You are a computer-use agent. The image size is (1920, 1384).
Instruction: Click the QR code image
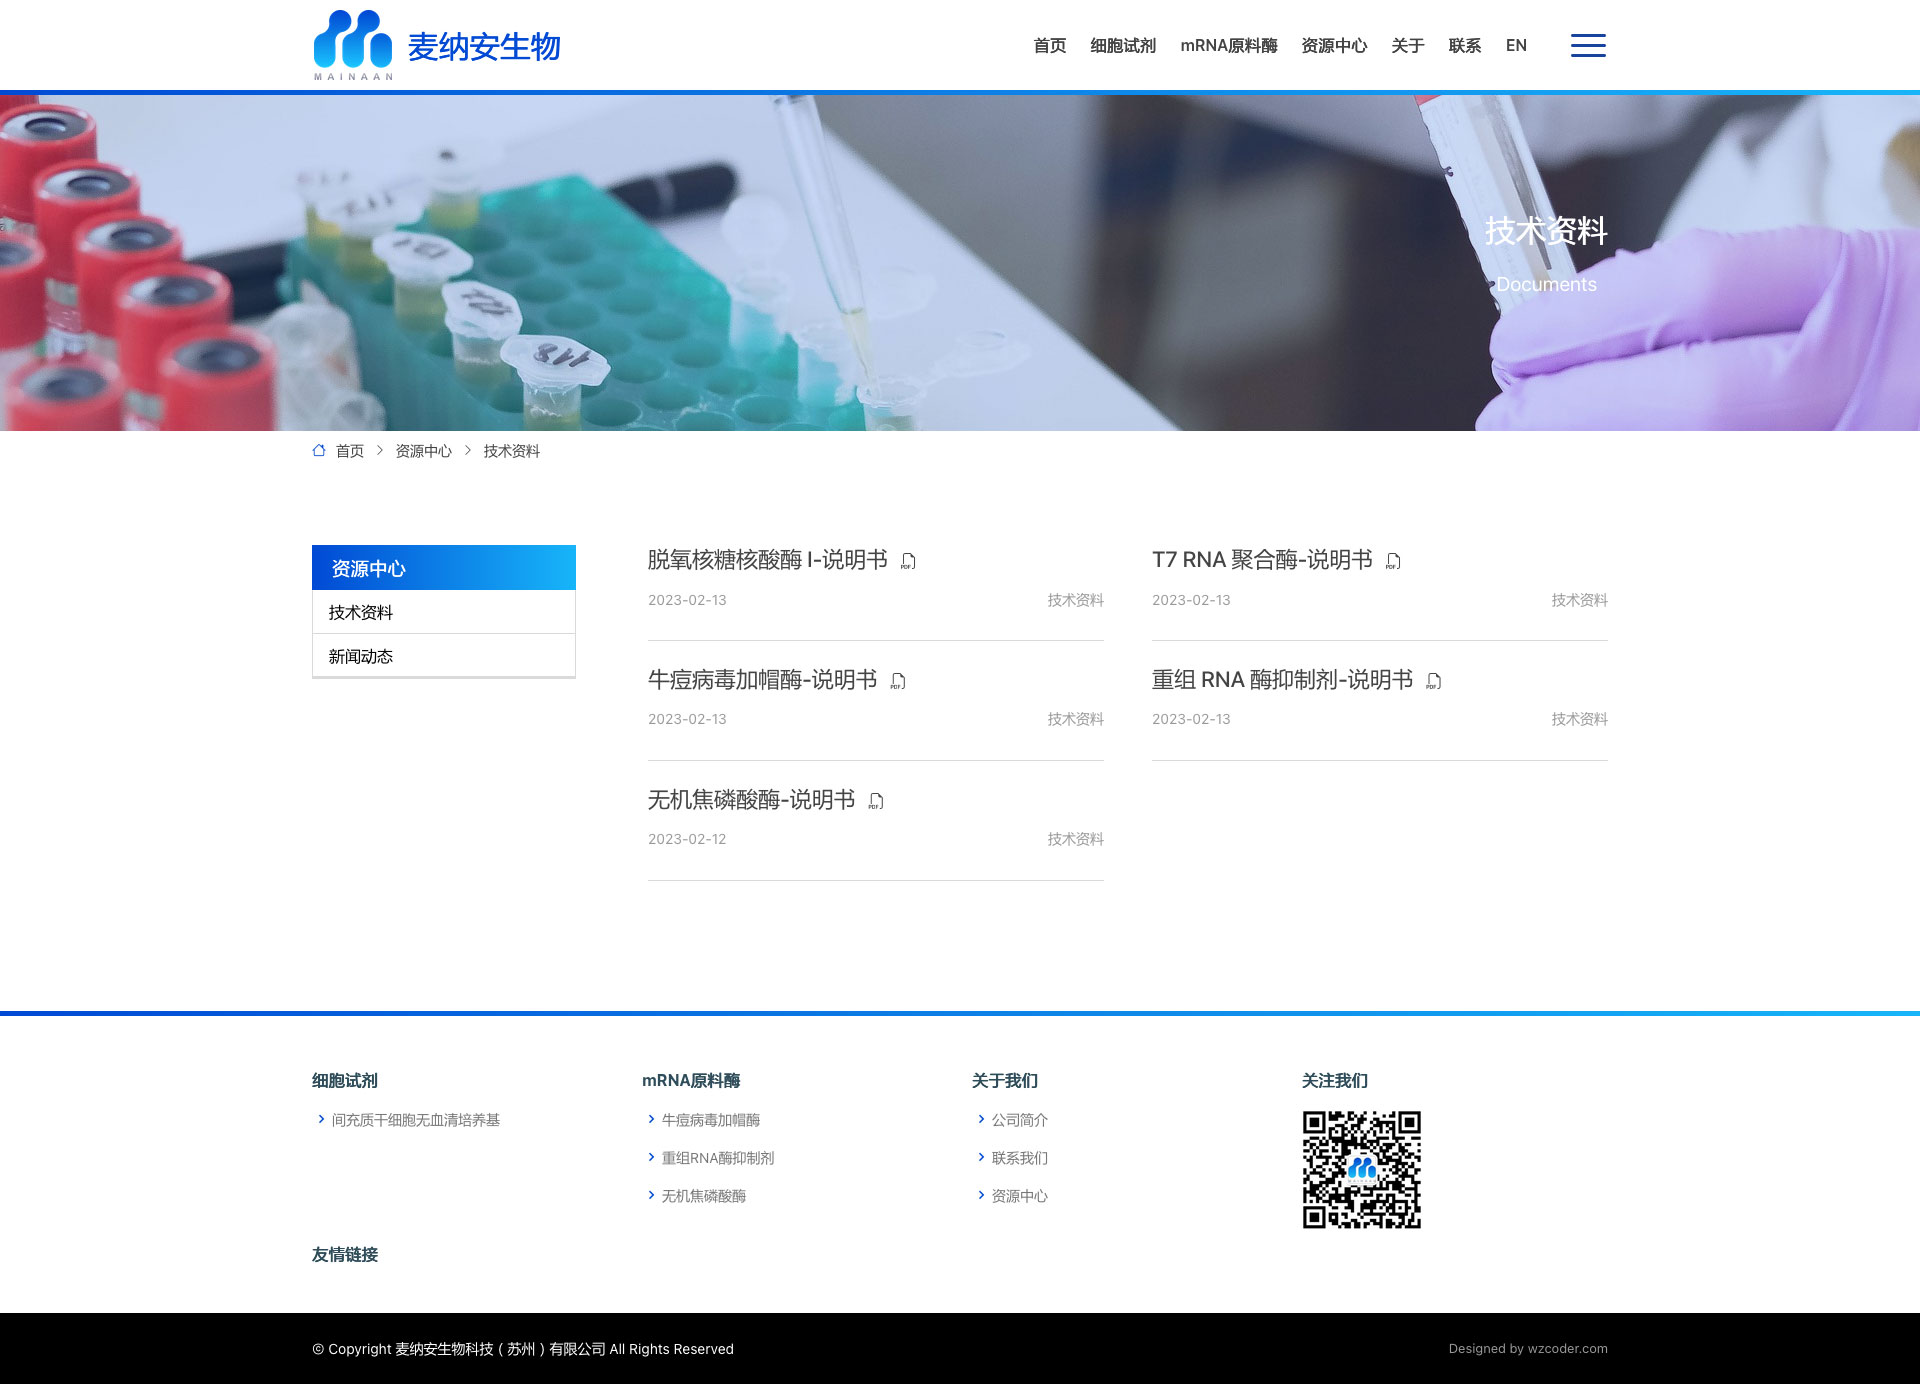click(1361, 1169)
